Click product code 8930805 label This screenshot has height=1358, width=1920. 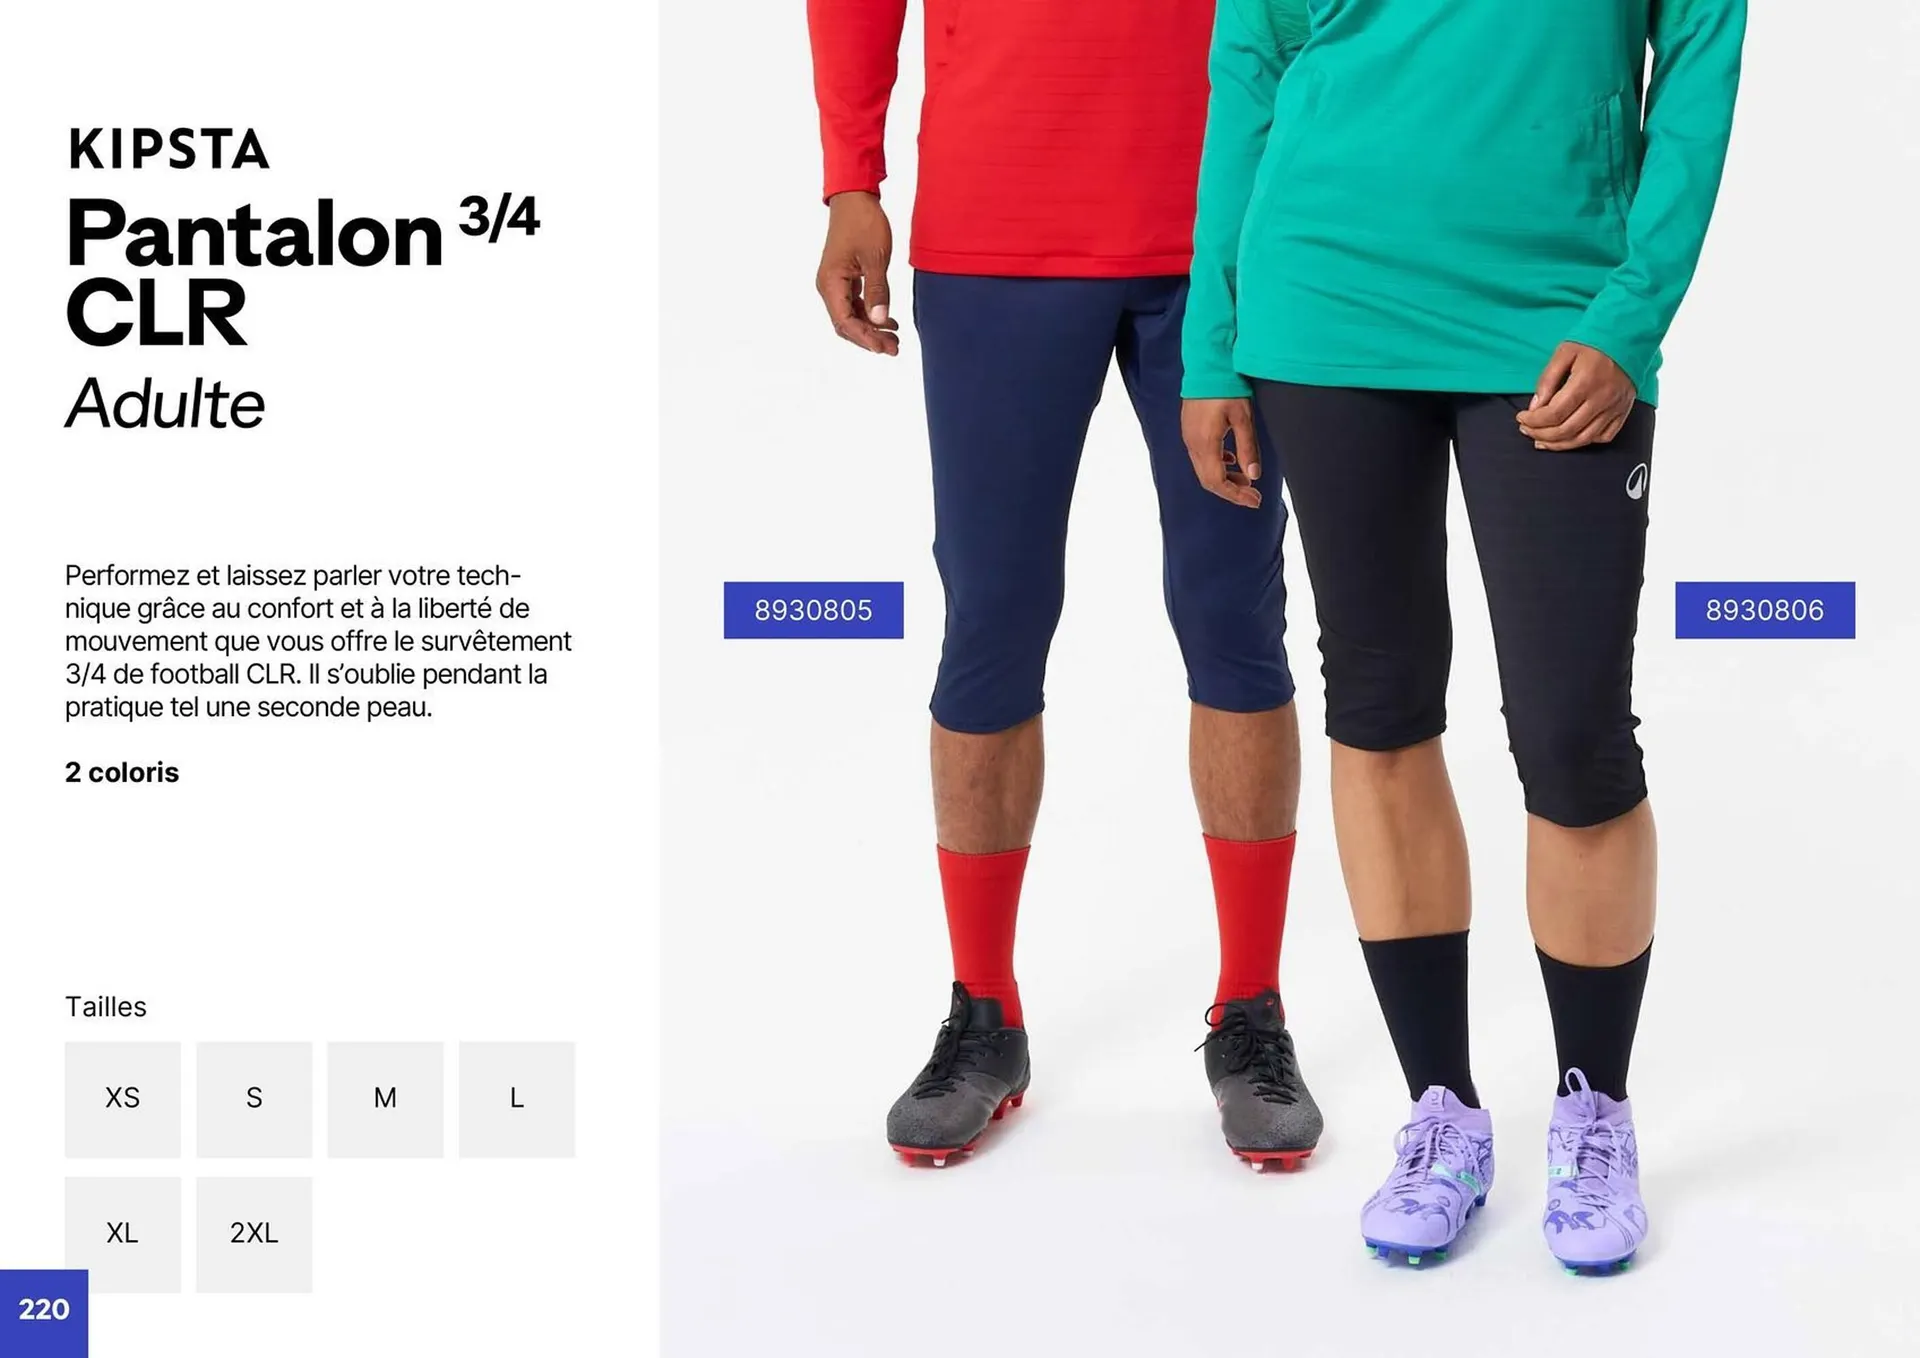813,610
